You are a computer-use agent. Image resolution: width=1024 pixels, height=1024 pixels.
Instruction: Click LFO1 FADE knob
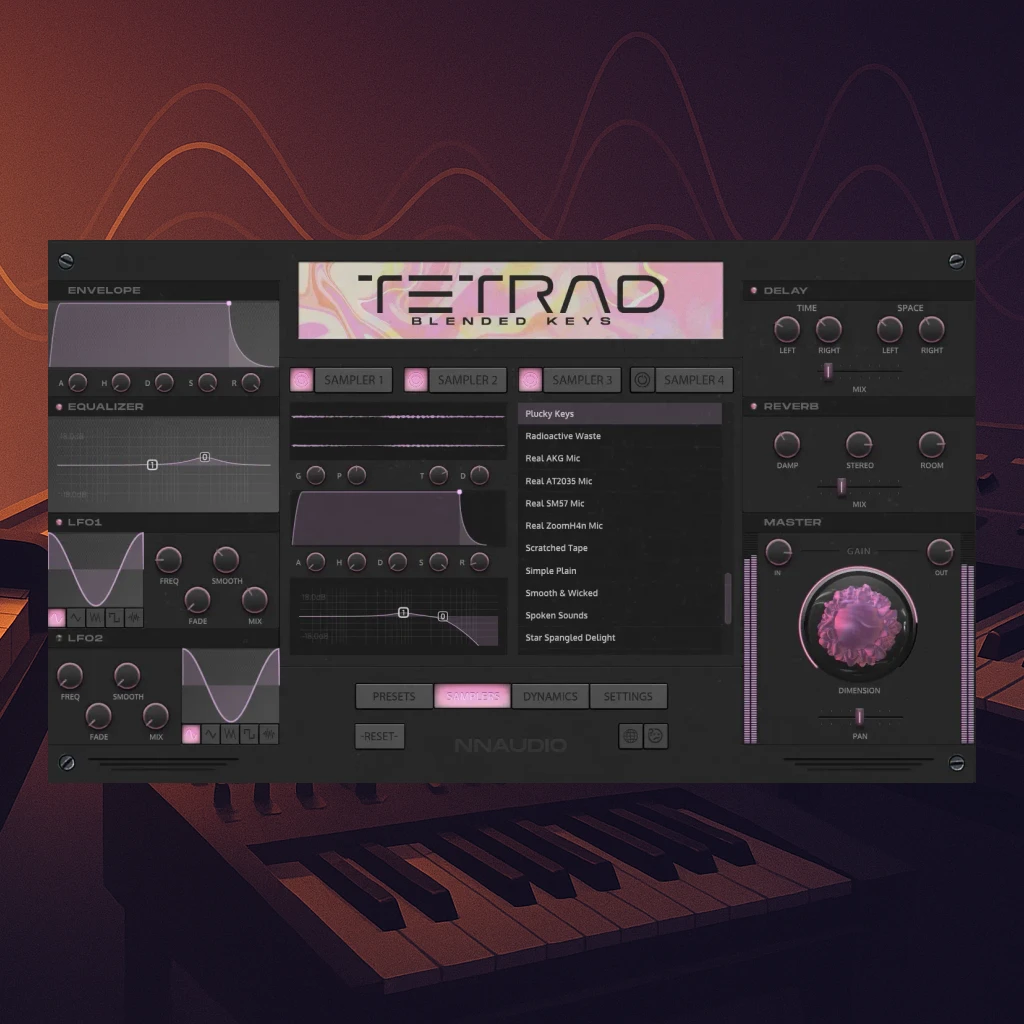click(x=197, y=600)
